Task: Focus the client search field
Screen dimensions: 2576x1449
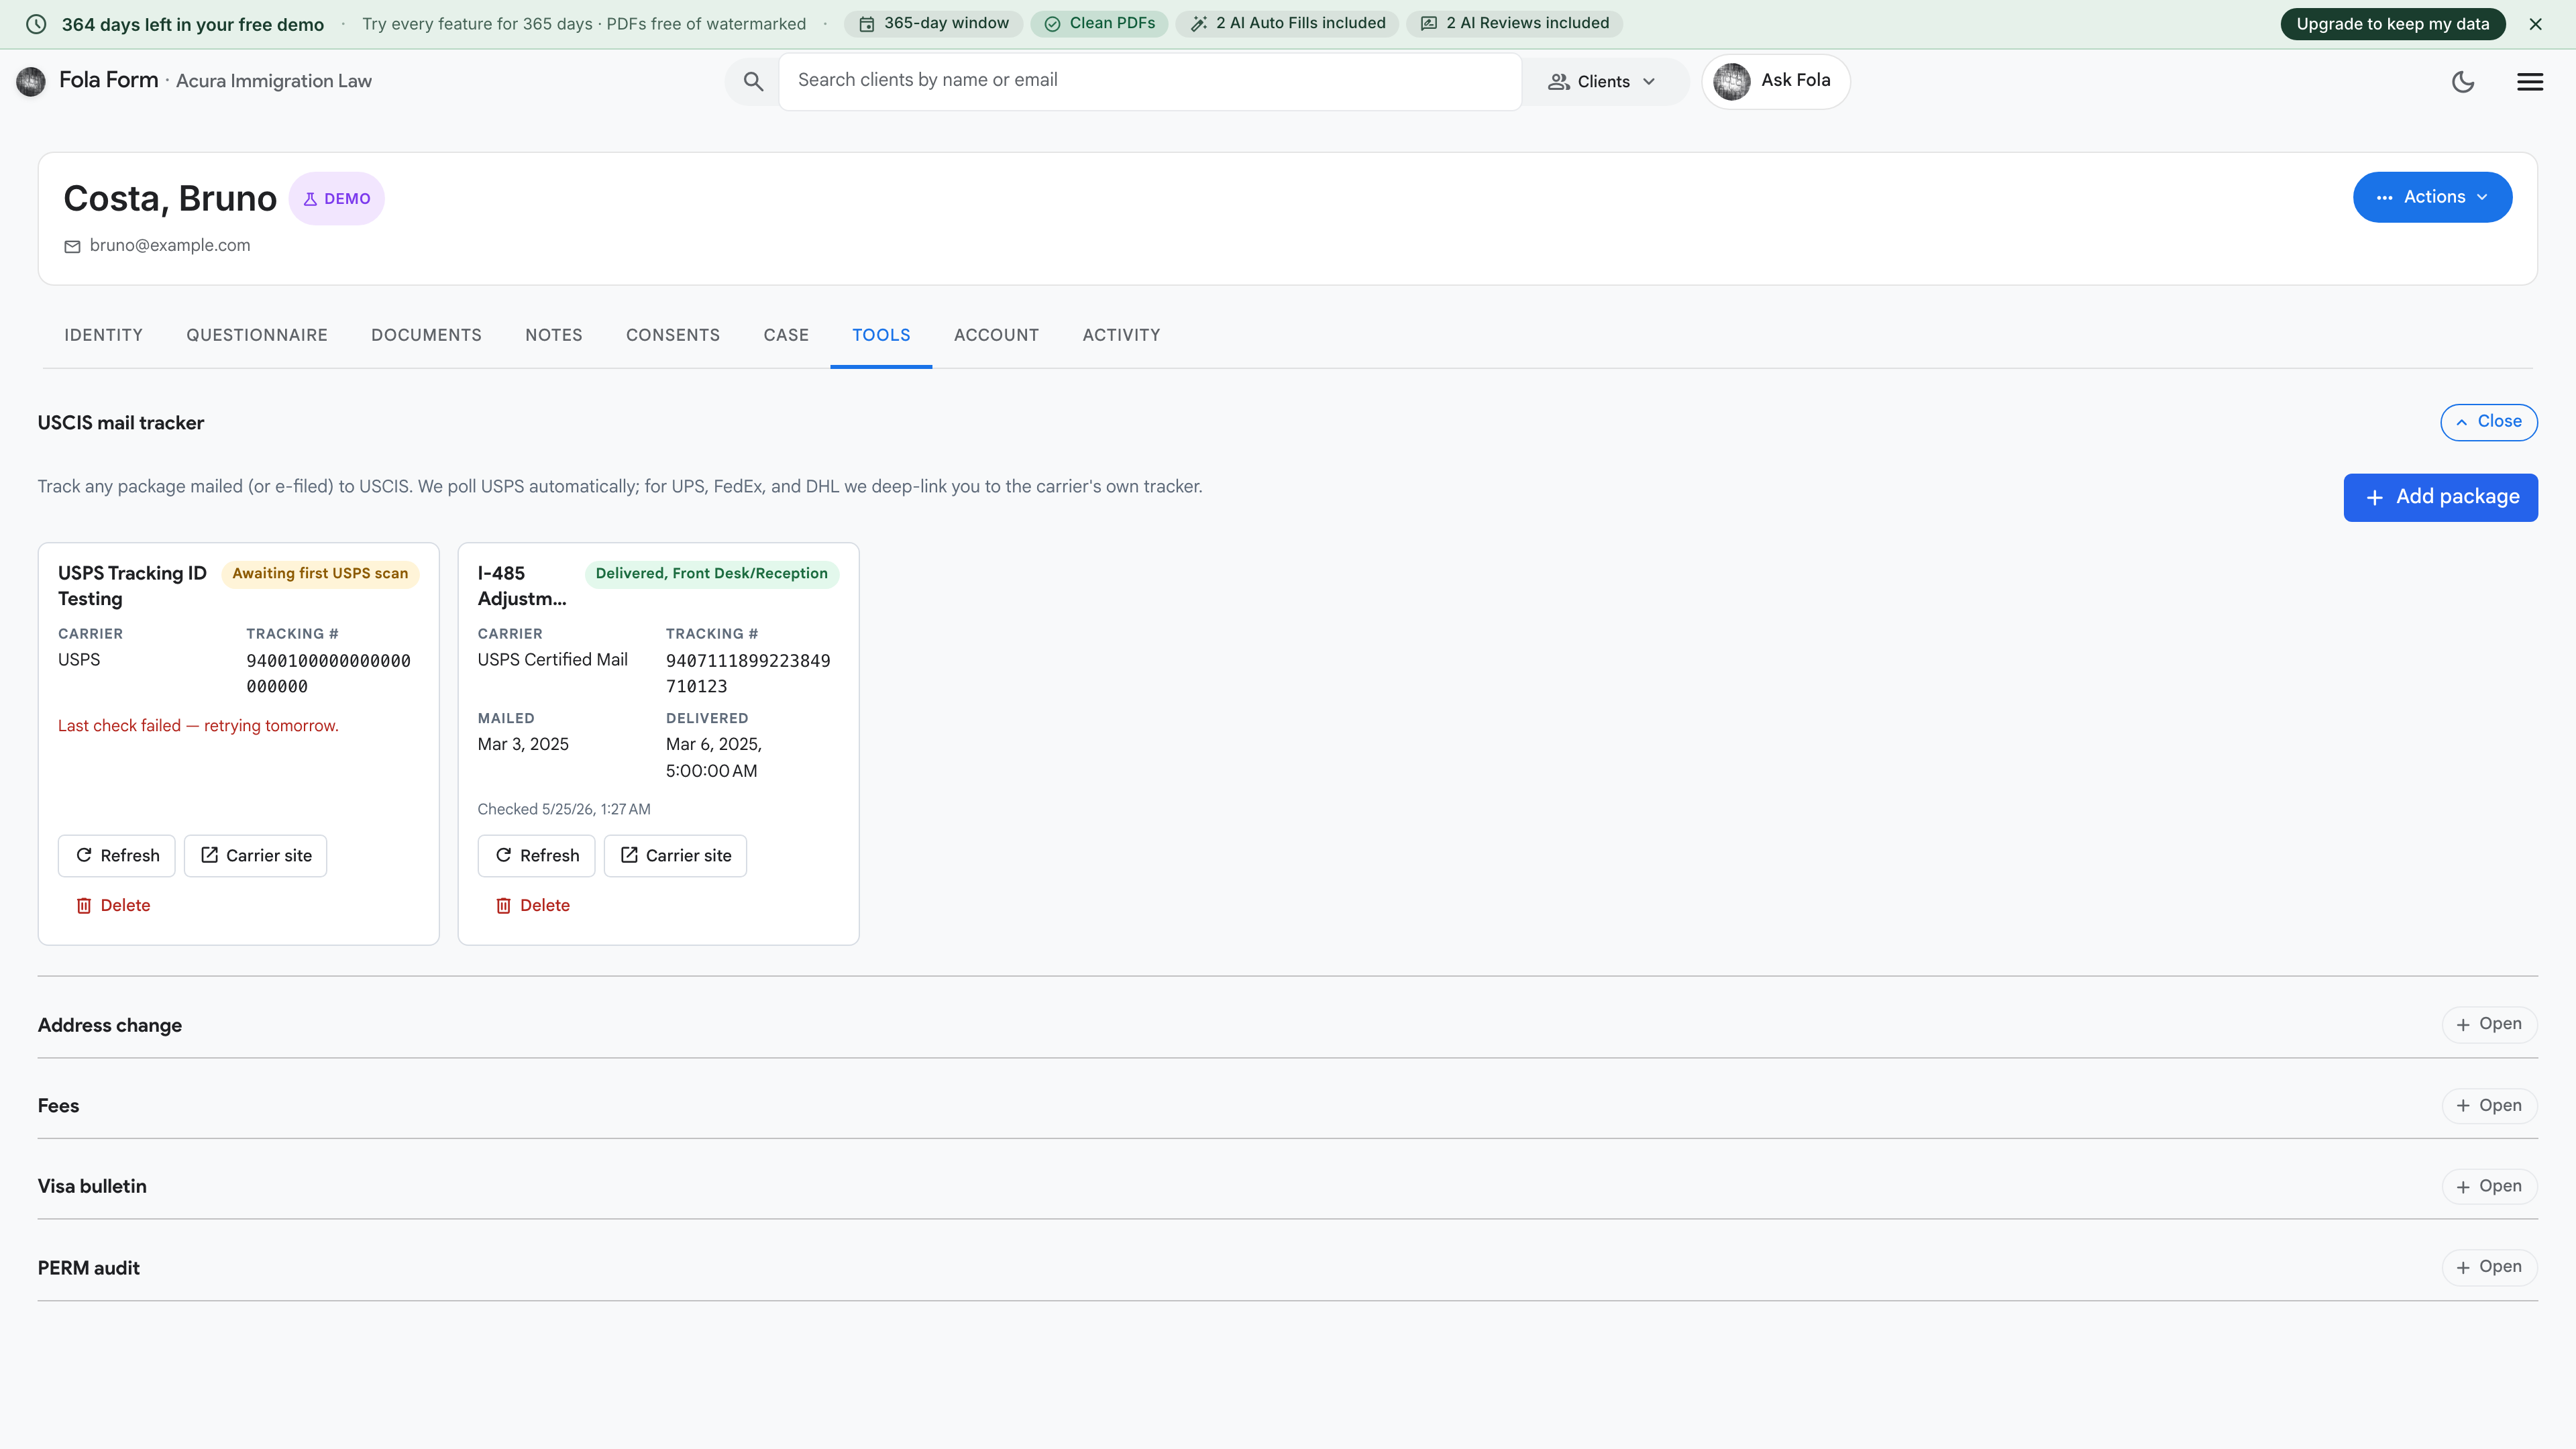Action: point(1150,82)
